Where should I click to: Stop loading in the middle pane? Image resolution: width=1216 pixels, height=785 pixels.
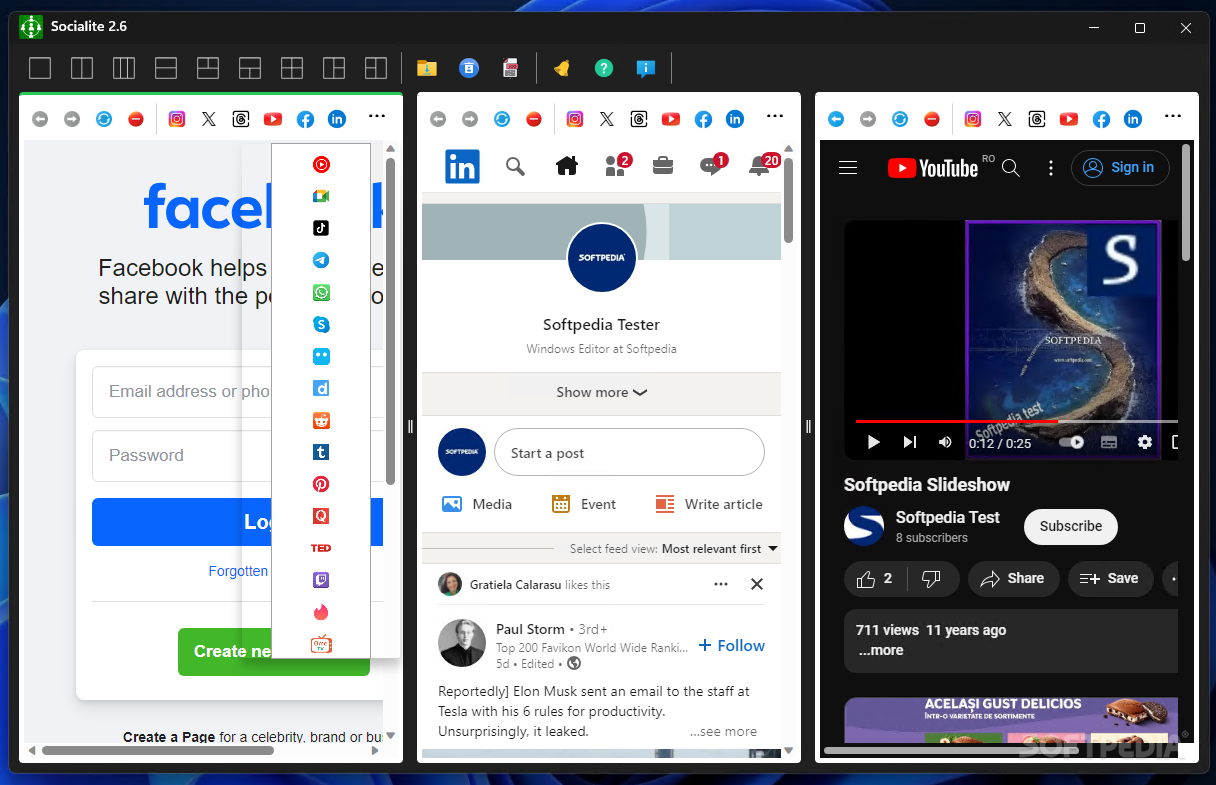pos(534,119)
